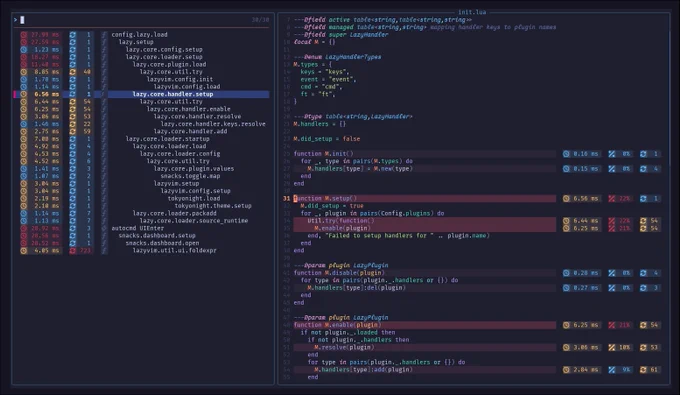Image resolution: width=680 pixels, height=395 pixels.
Task: Click the 'M.enable(plugin)' call inside Util.try
Action: [x=342, y=228]
